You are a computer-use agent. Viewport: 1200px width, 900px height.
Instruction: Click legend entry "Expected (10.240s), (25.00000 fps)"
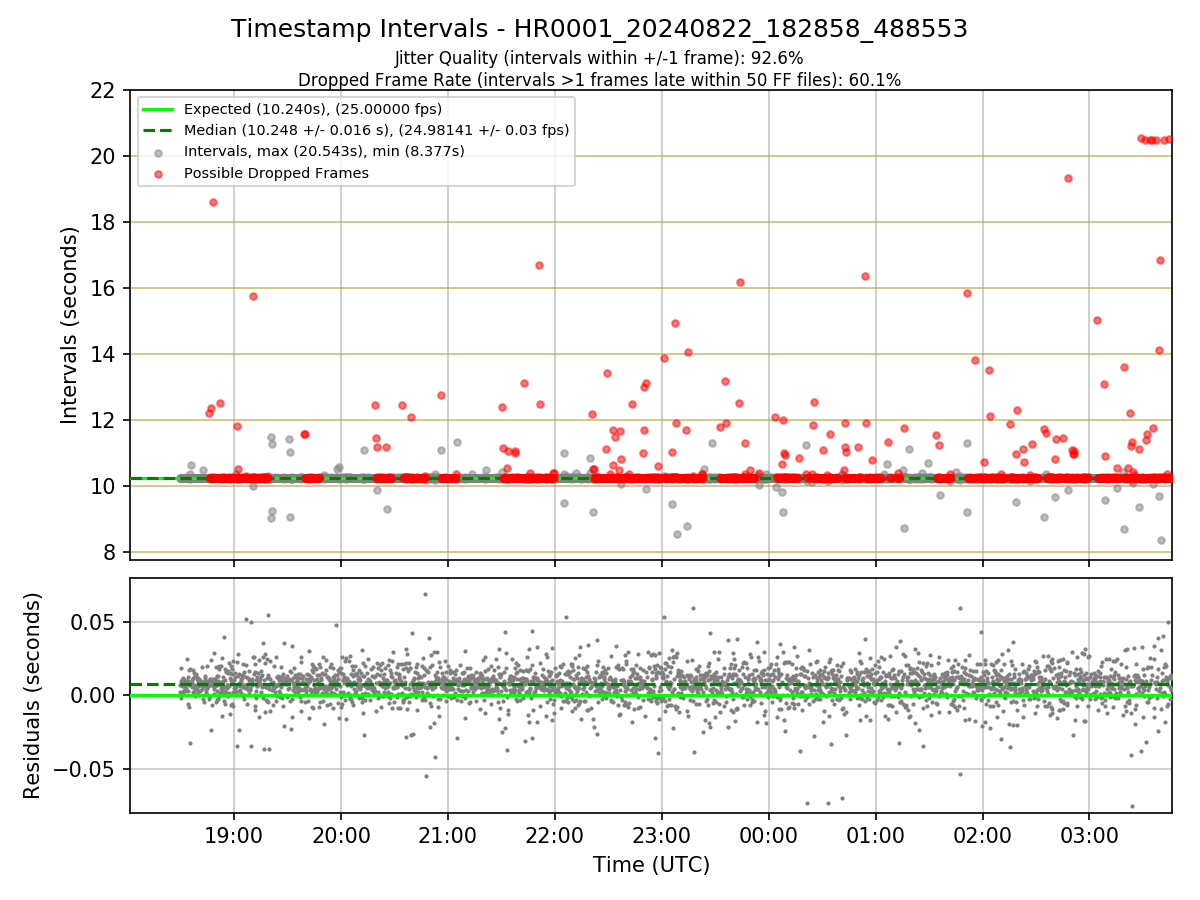tap(313, 109)
